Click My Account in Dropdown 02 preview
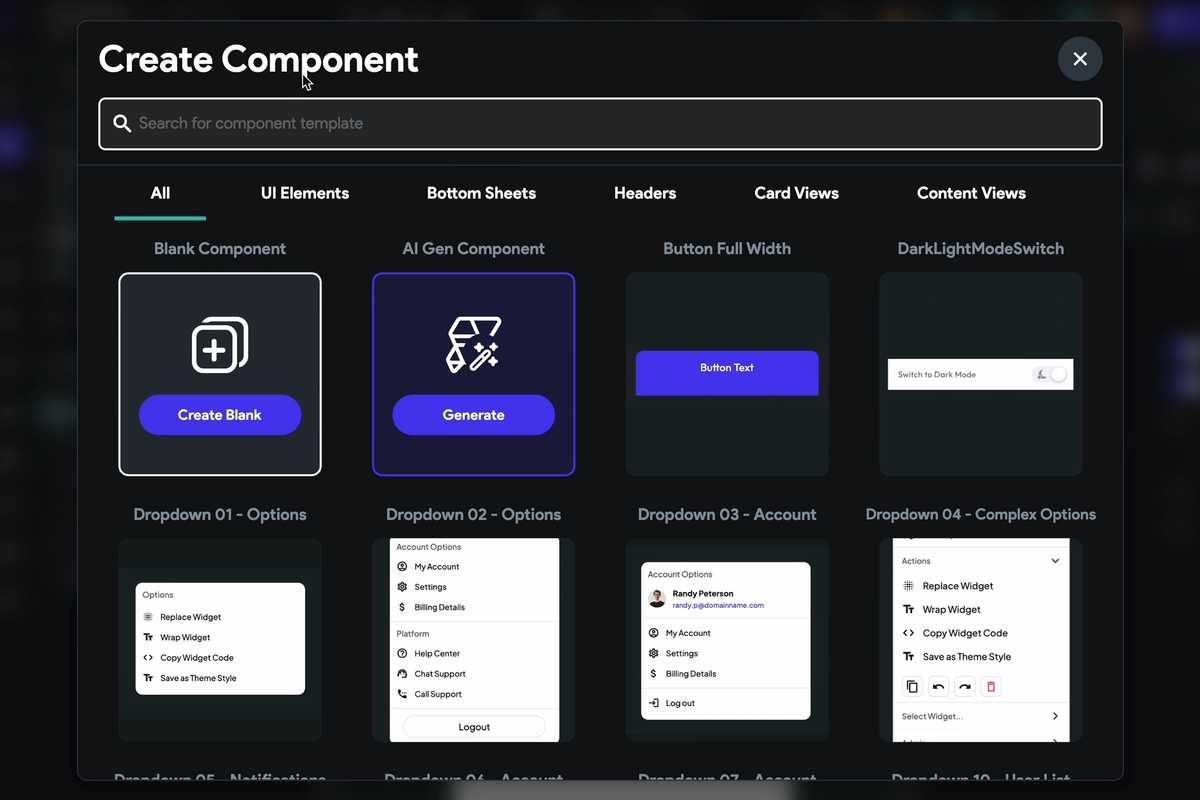 pyautogui.click(x=437, y=567)
